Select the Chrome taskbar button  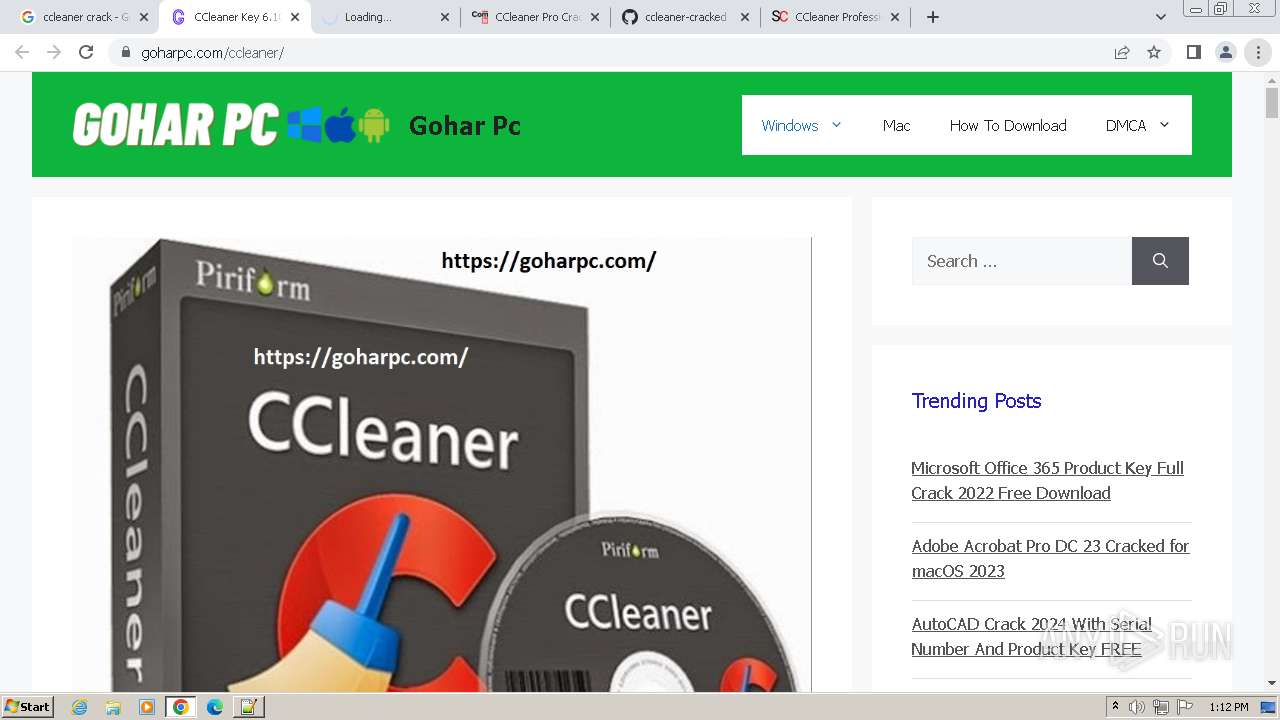[x=180, y=707]
